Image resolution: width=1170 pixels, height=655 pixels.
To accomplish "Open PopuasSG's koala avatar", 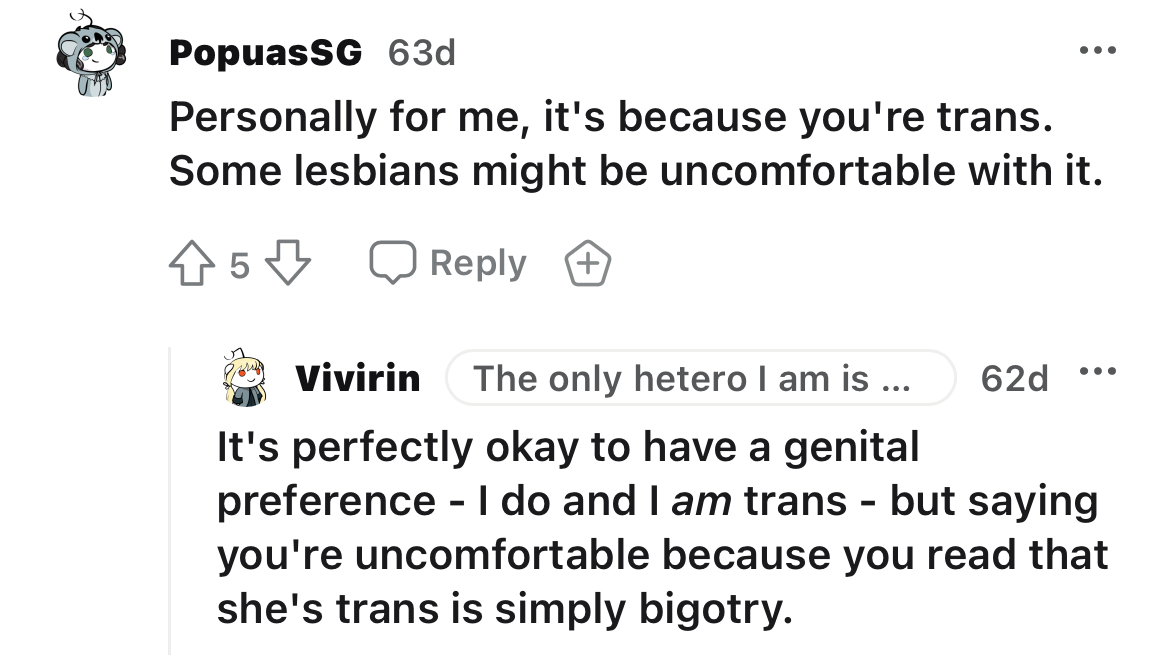I will [91, 54].
